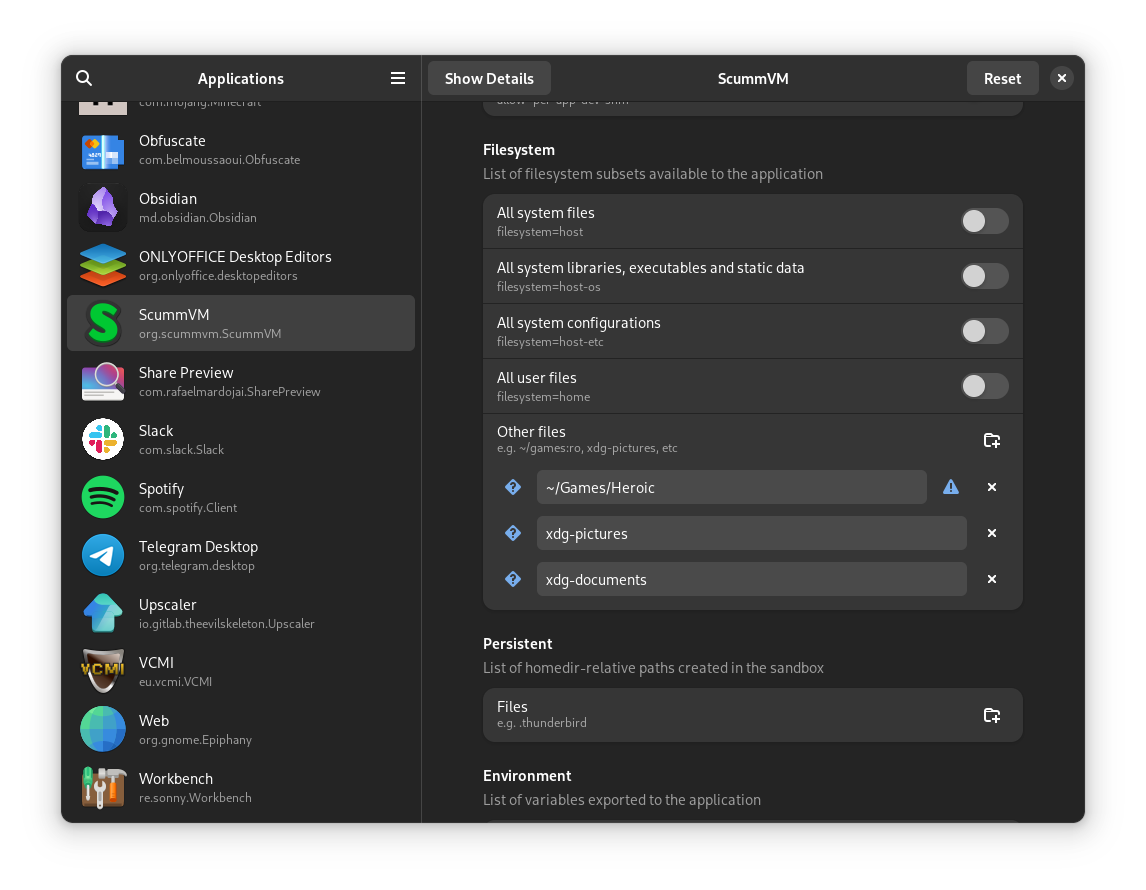The height and width of the screenshot is (890, 1146).
Task: Select the ONLYOFFICE Desktop Editors icon
Action: click(x=103, y=265)
